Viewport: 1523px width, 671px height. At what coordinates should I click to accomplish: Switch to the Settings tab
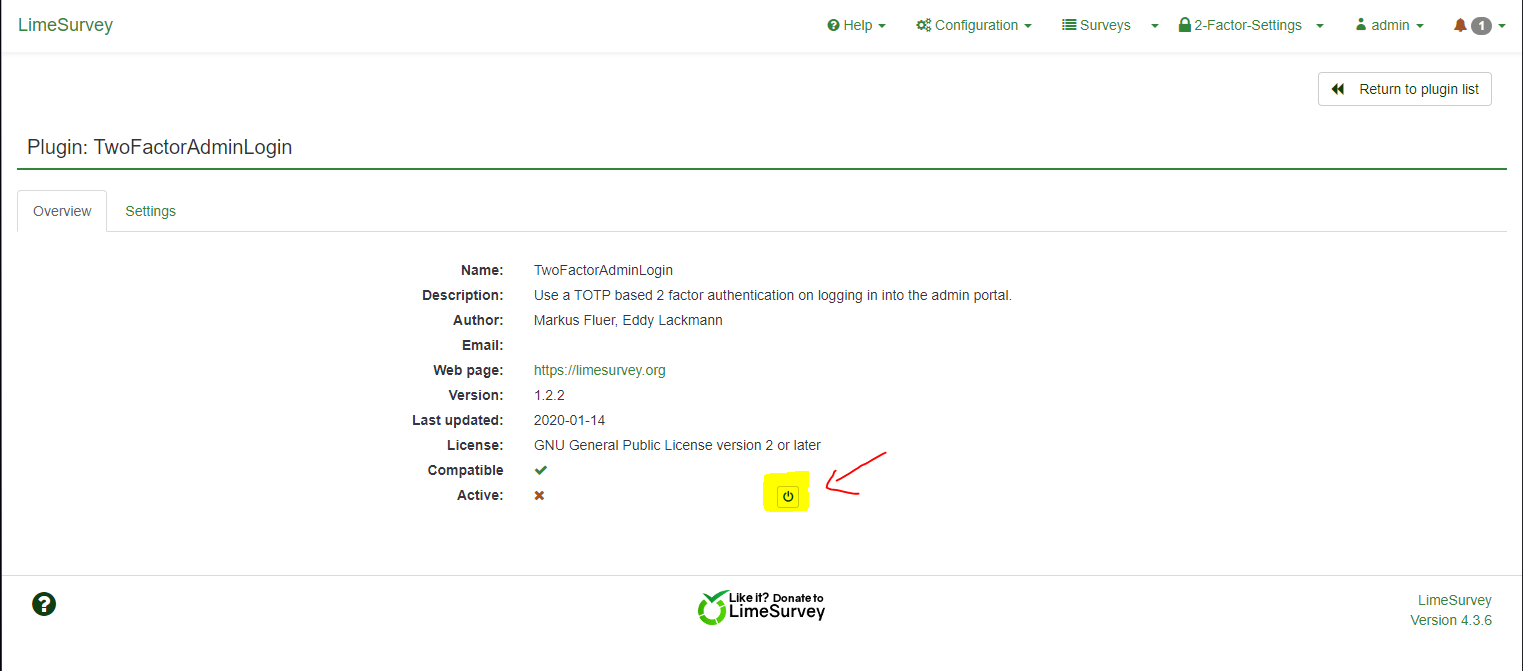tap(150, 211)
